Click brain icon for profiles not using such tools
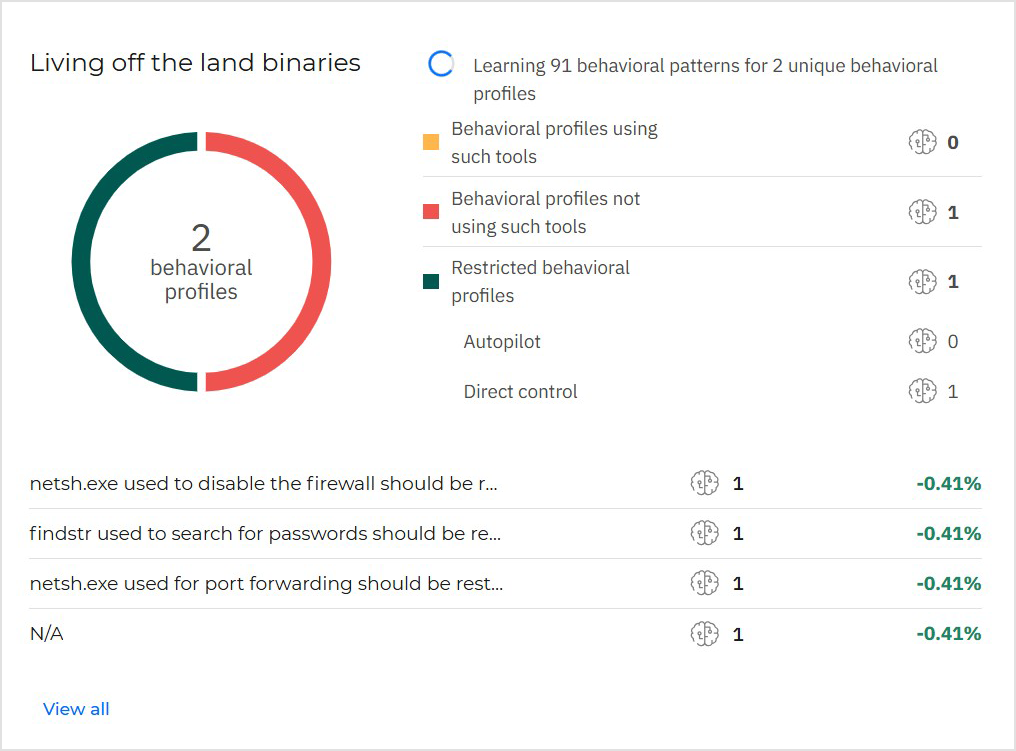 (922, 212)
